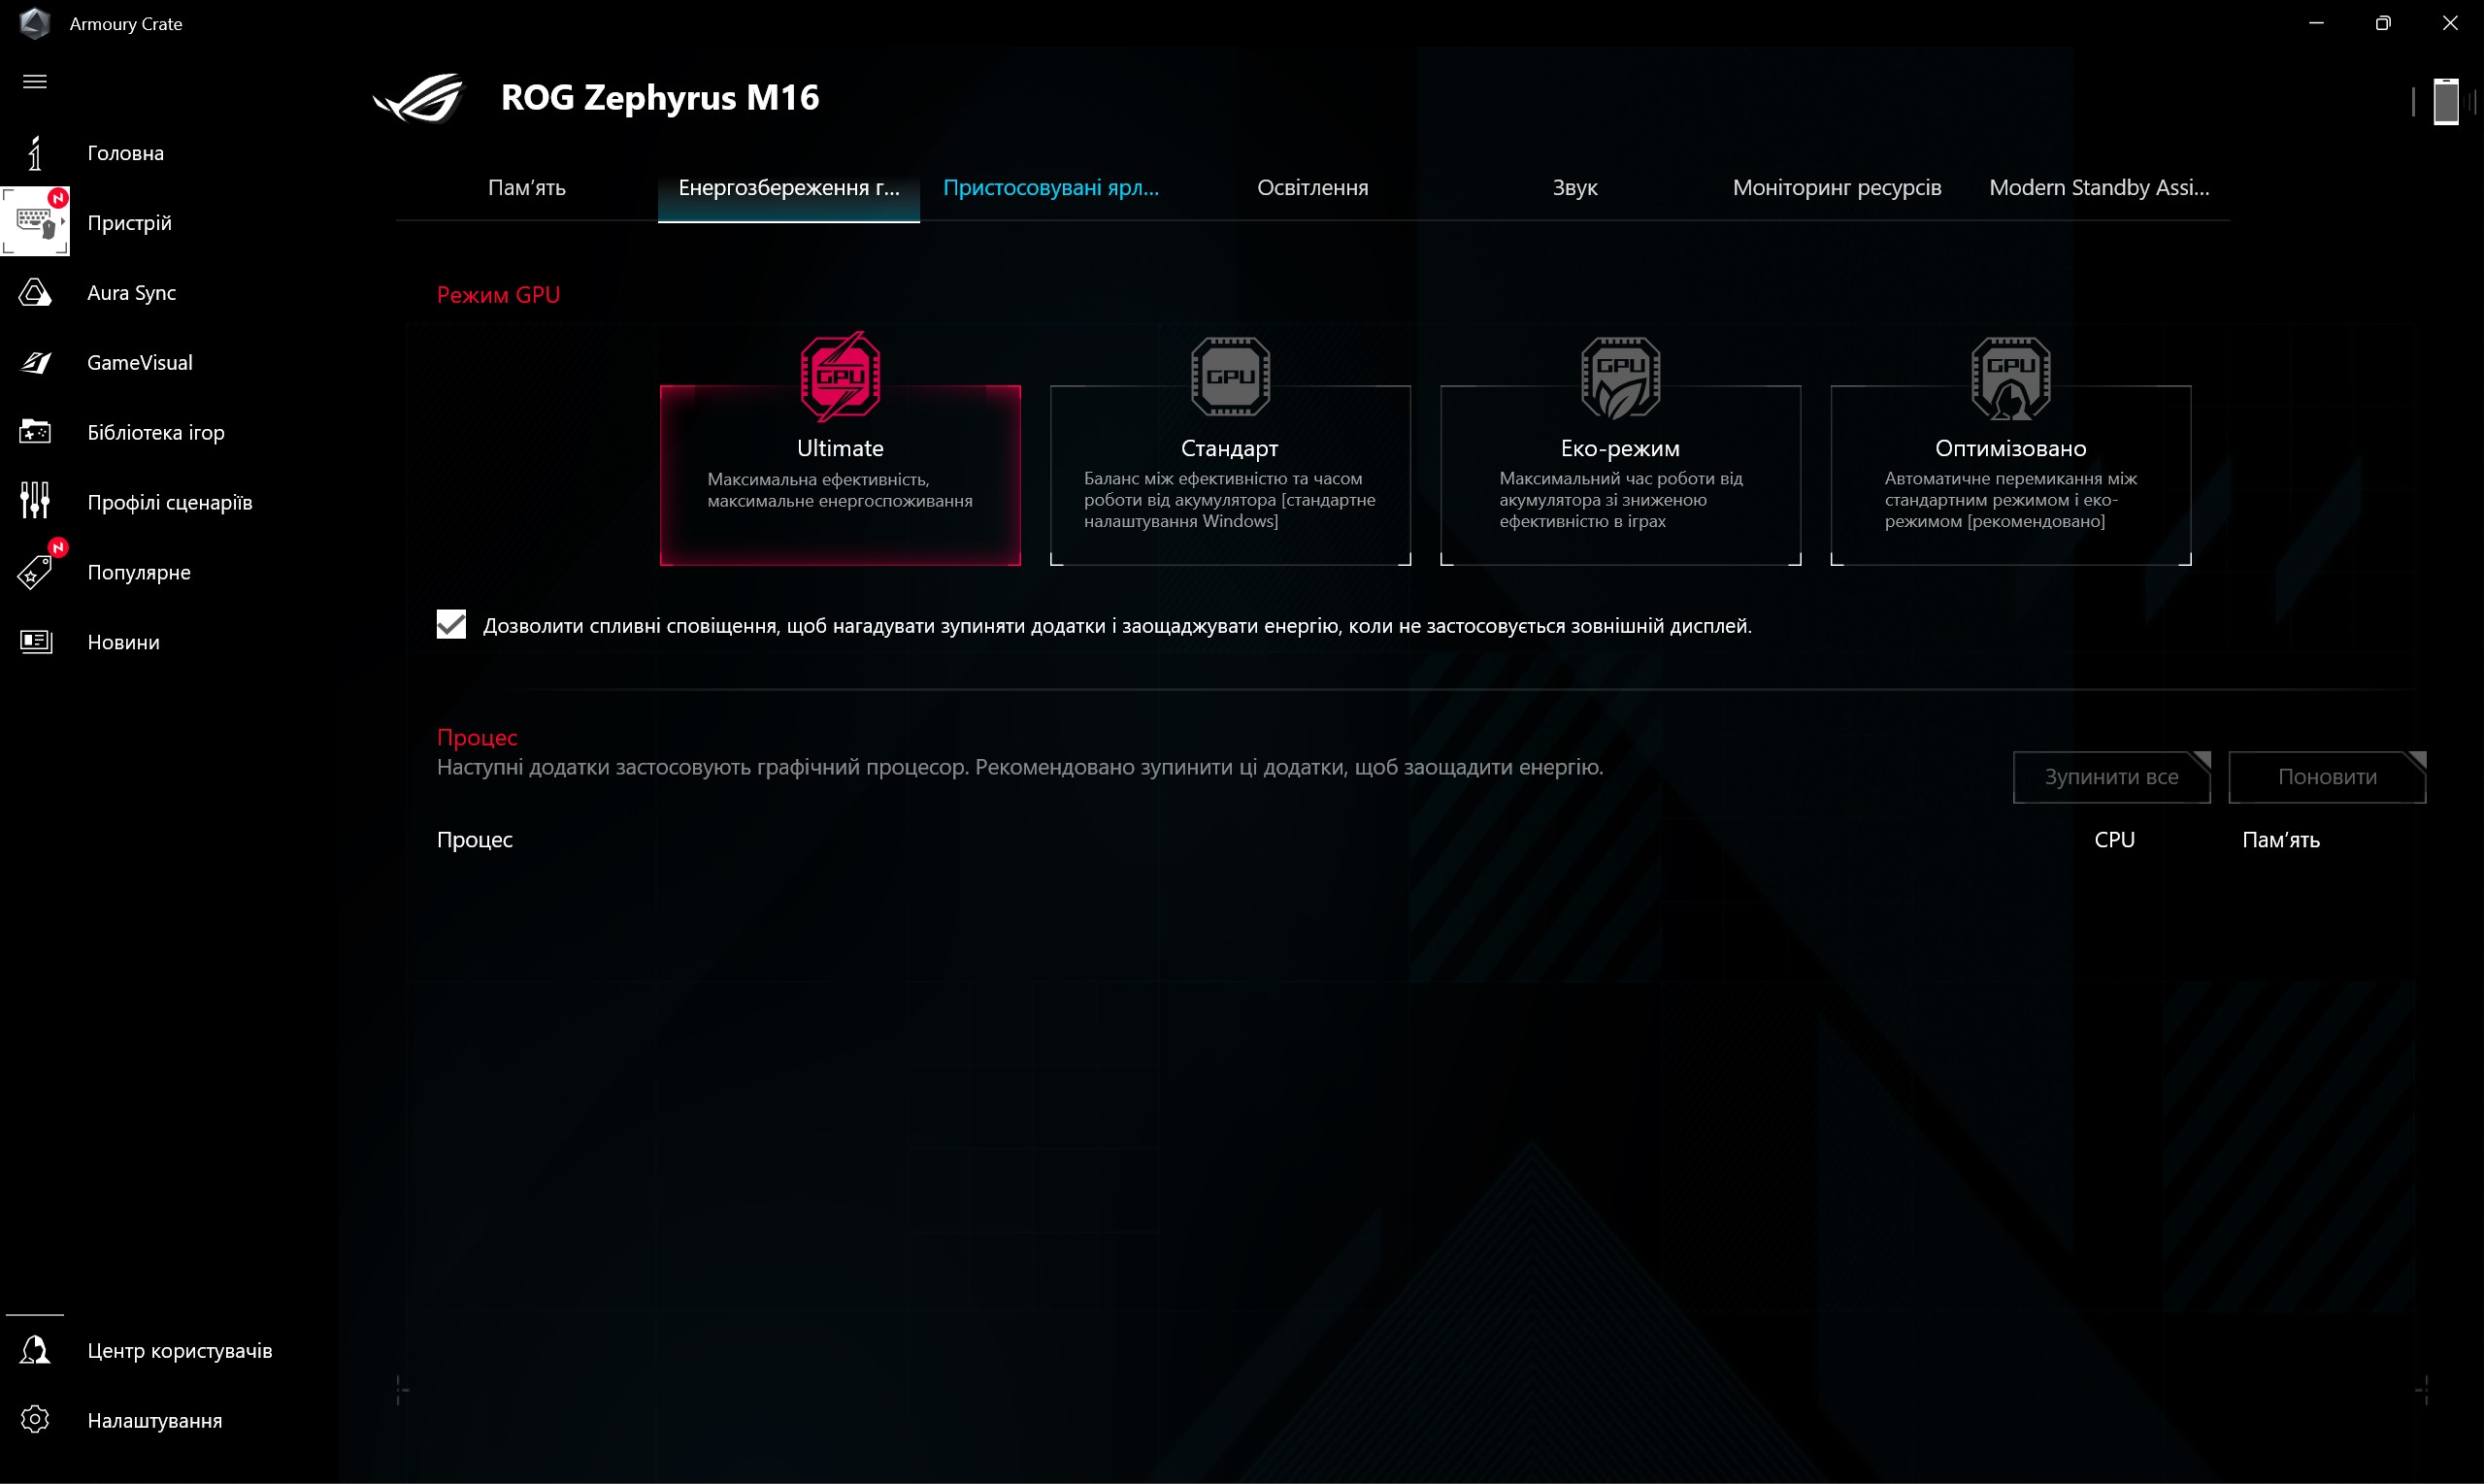Open the Налаштування gear icon
This screenshot has height=1484, width=2484.
(35, 1420)
